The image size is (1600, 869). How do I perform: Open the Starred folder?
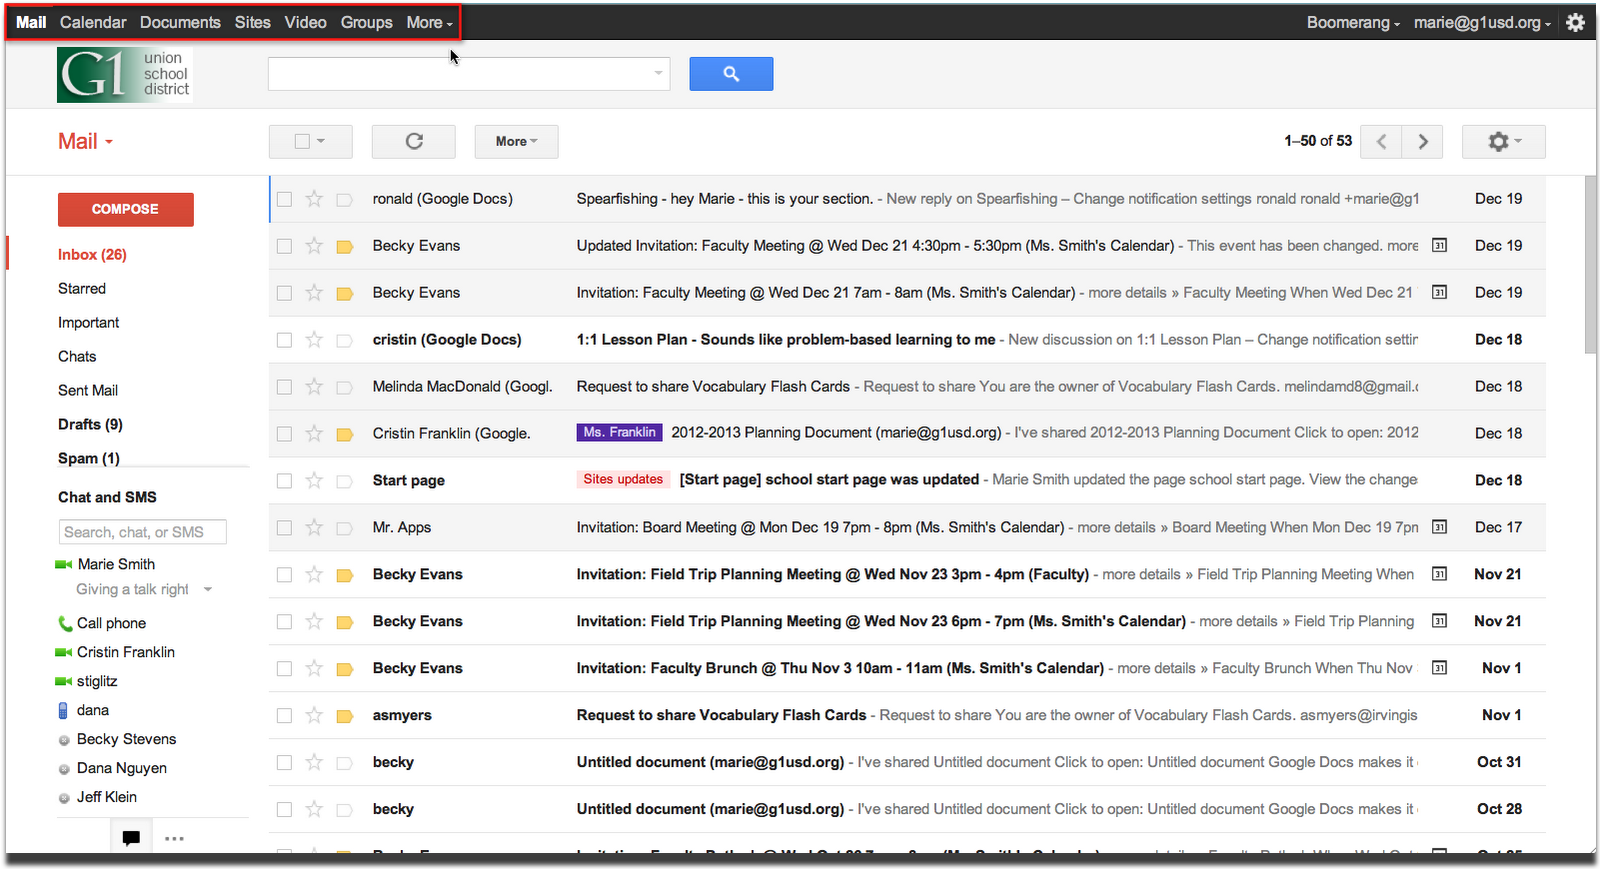point(82,289)
